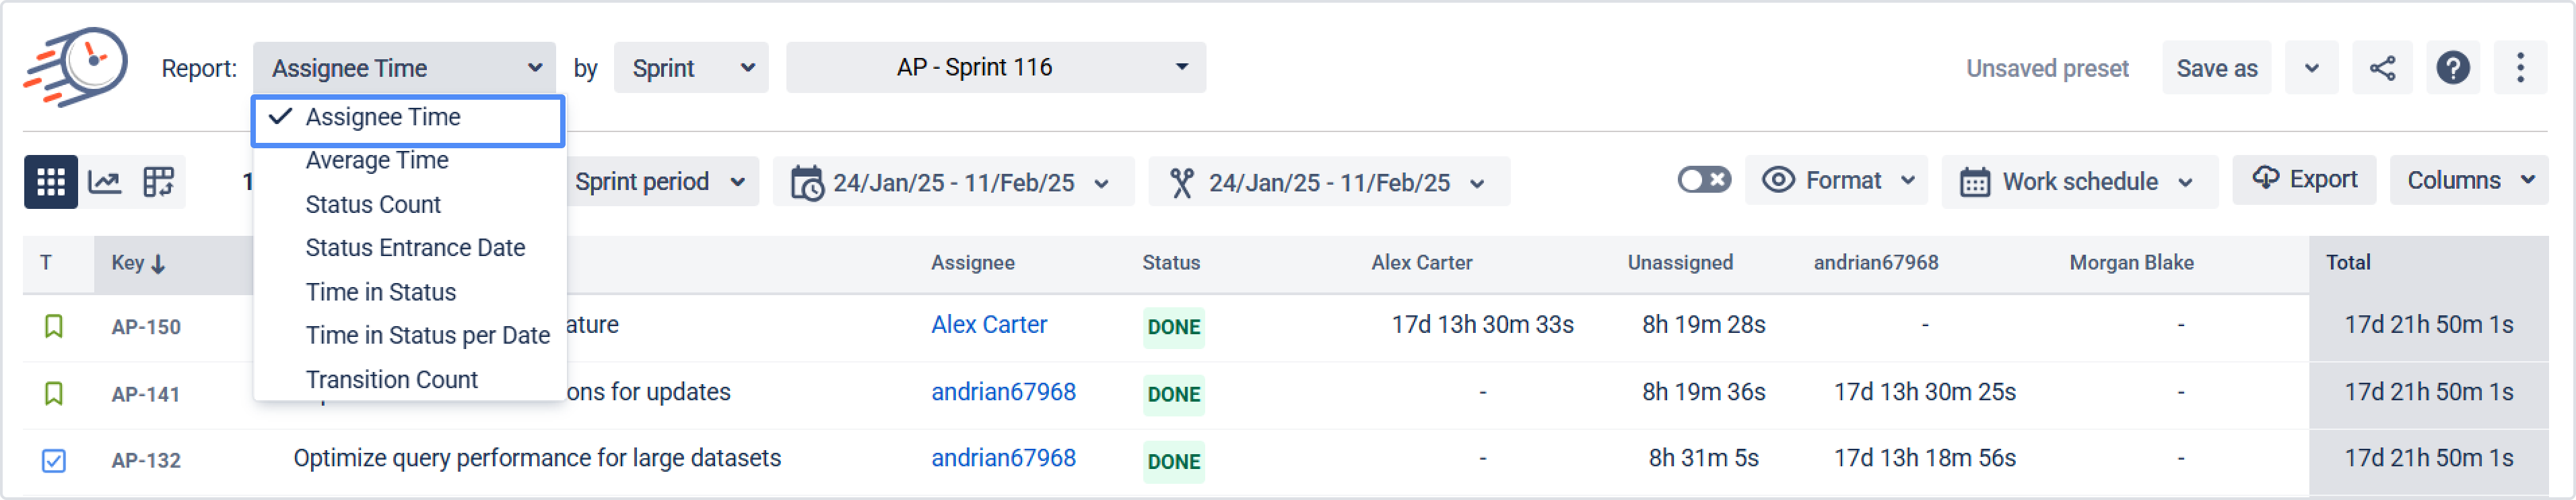Select Time in Status report option

pos(381,292)
